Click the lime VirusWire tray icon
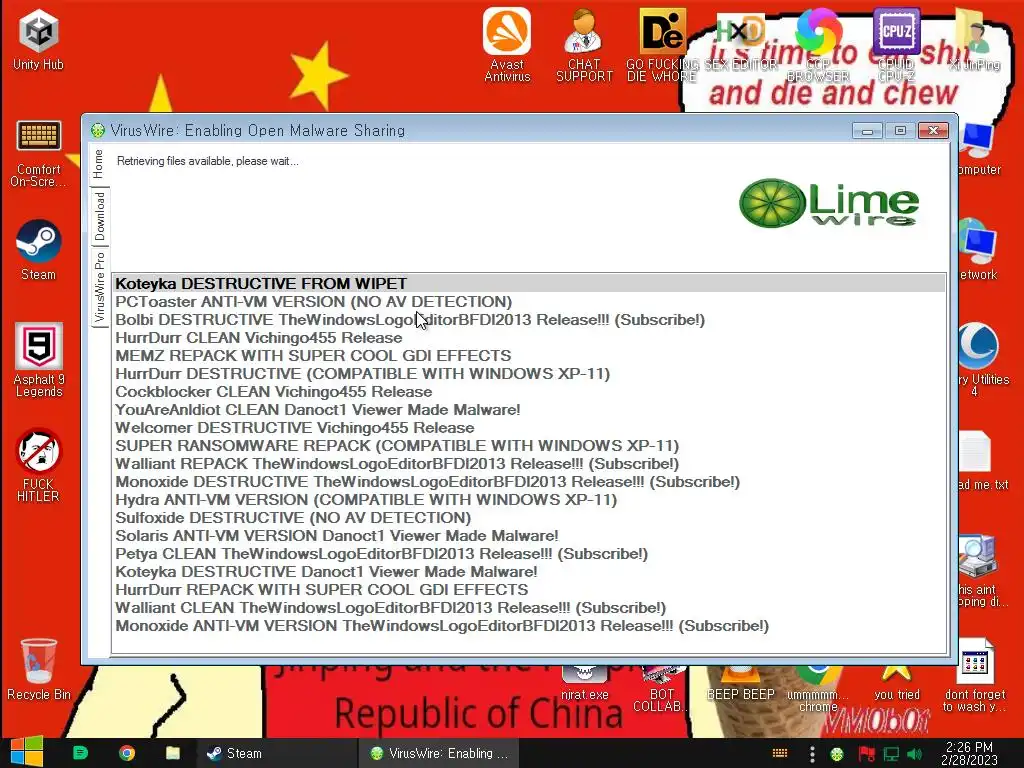The height and width of the screenshot is (768, 1024). (x=837, y=754)
